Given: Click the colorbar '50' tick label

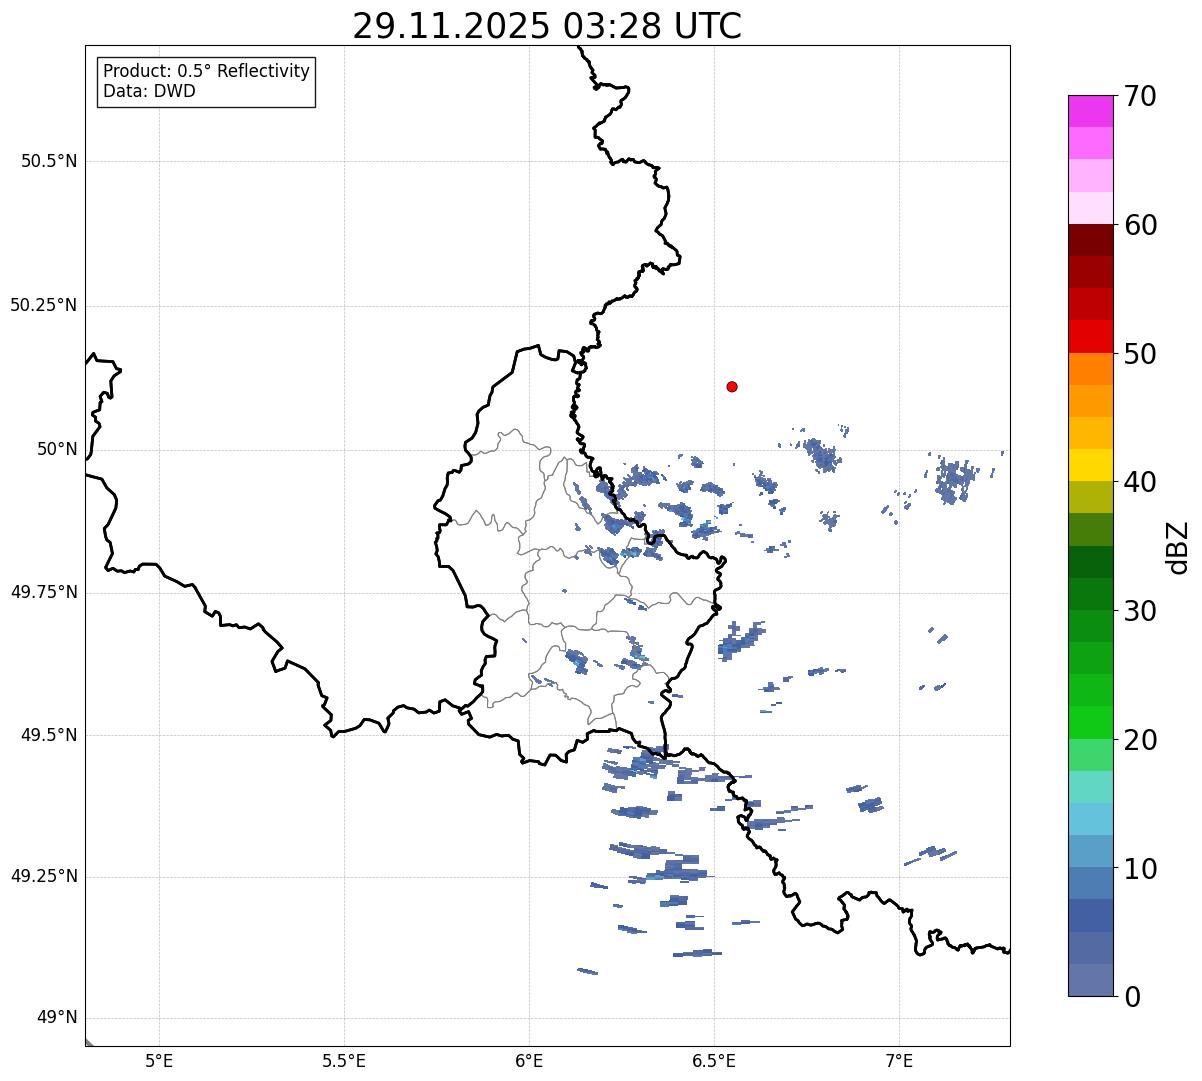Looking at the screenshot, I should click(1140, 354).
